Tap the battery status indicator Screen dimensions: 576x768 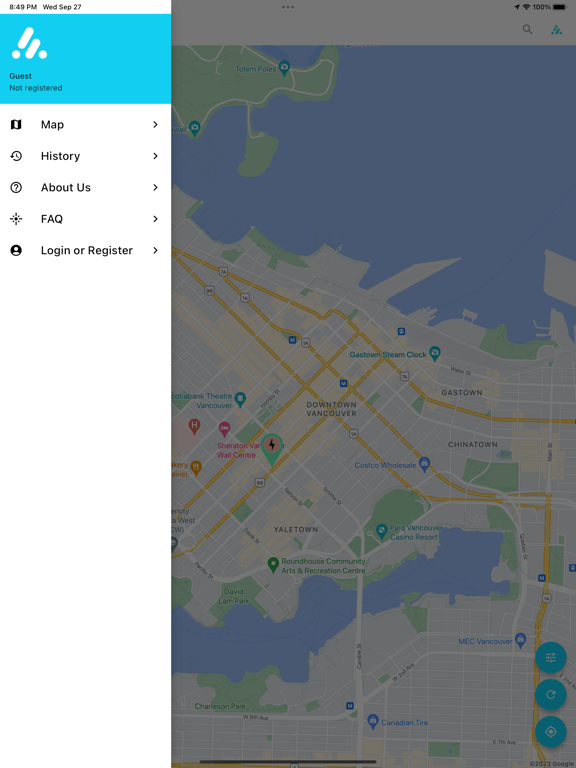560,7
